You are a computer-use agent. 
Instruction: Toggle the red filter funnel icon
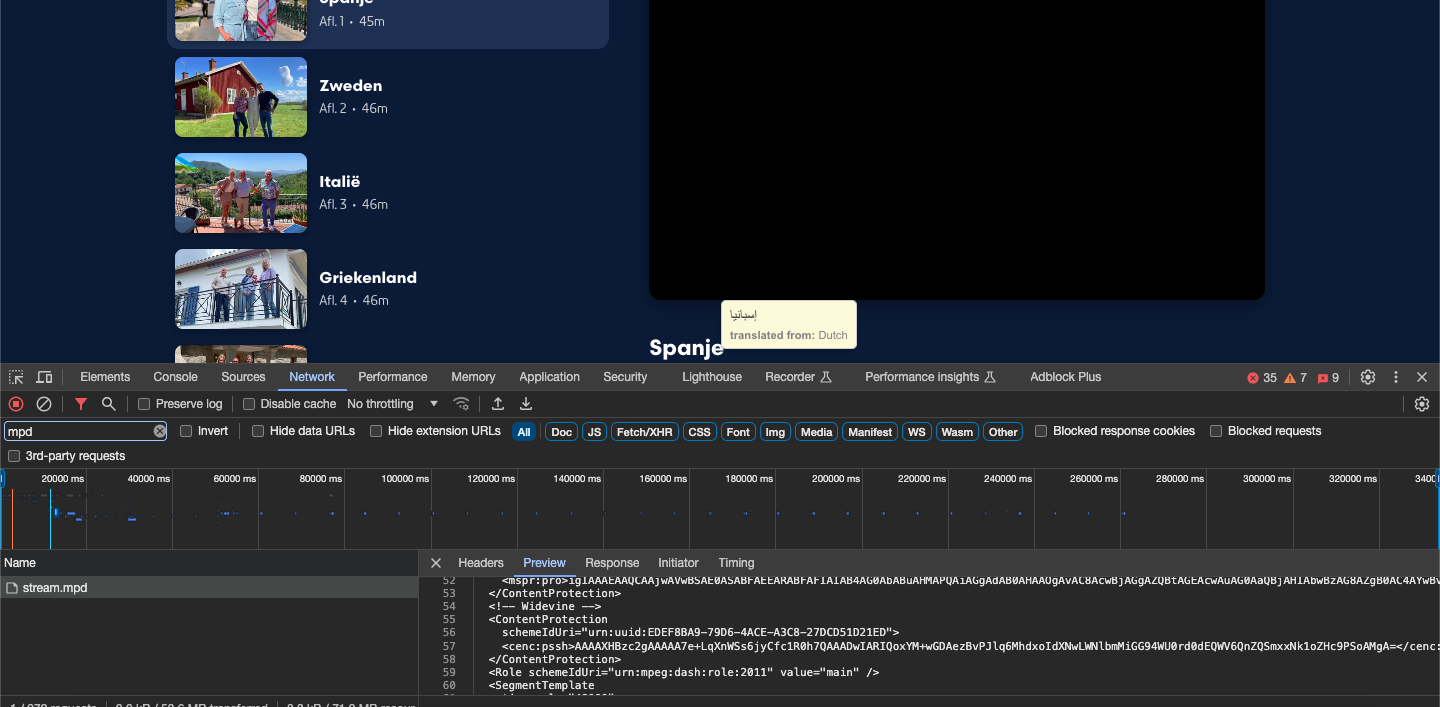tap(81, 404)
